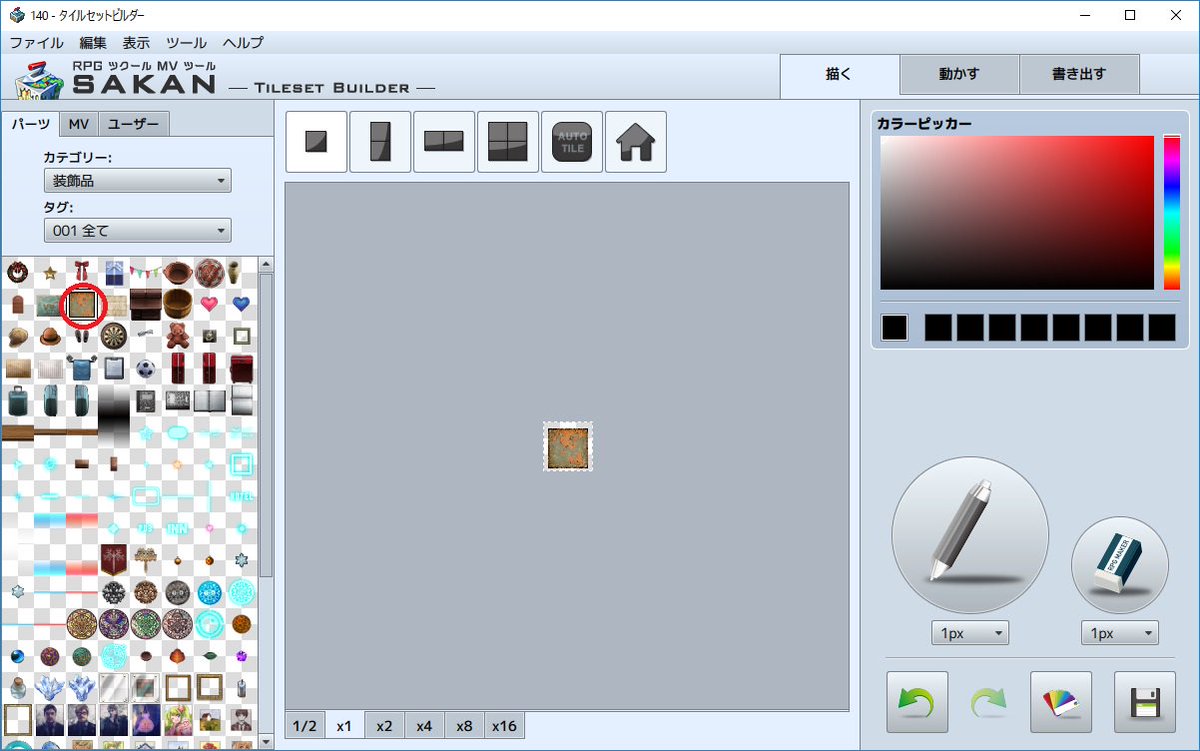This screenshot has width=1200, height=751.
Task: Pick the blue towel rack part
Action: point(82,367)
